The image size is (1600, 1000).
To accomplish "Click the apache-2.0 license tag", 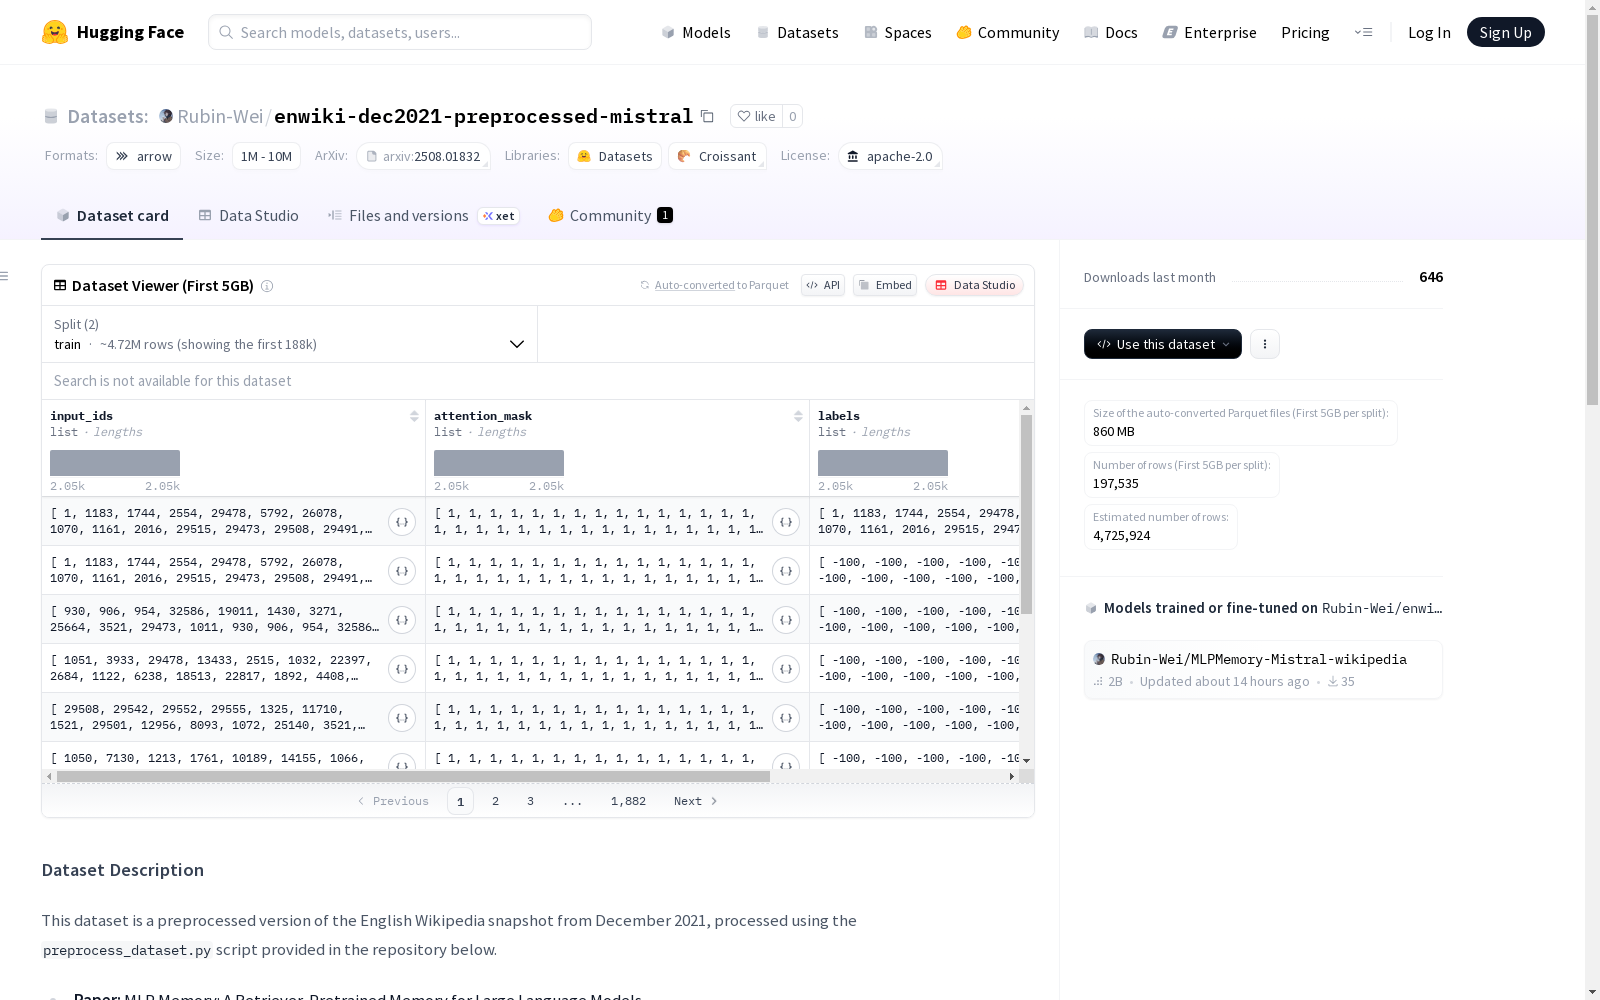I will pyautogui.click(x=890, y=156).
